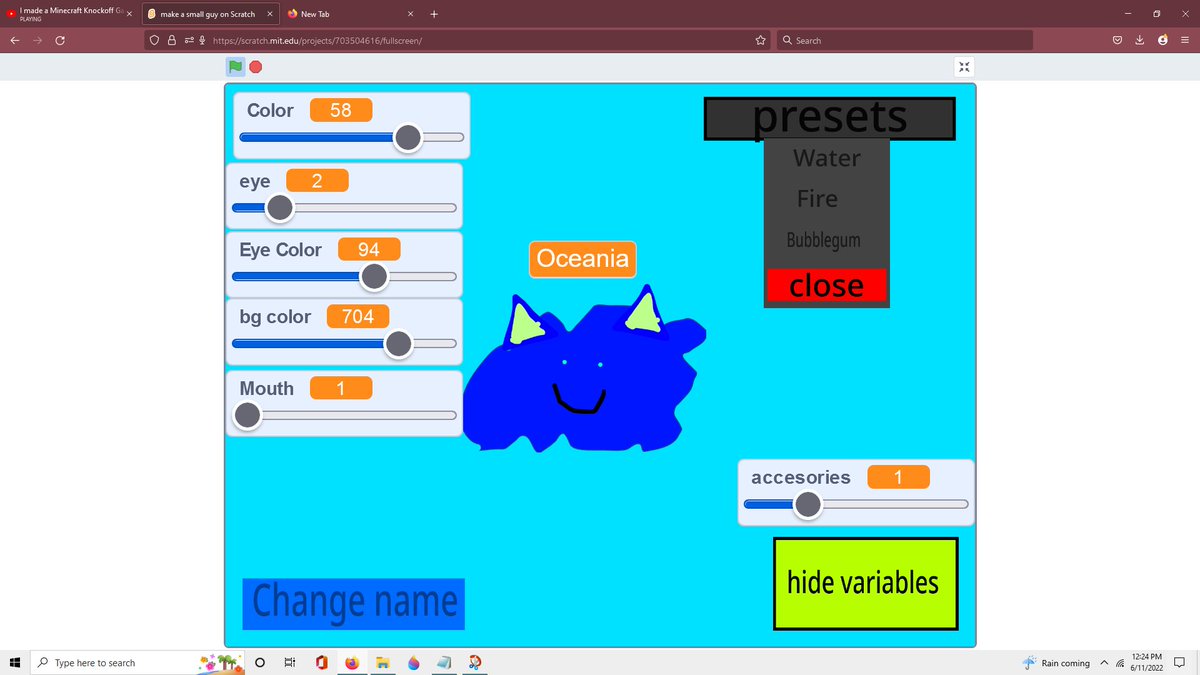Stop the project with the red stop sign
The height and width of the screenshot is (675, 1200).
click(256, 67)
